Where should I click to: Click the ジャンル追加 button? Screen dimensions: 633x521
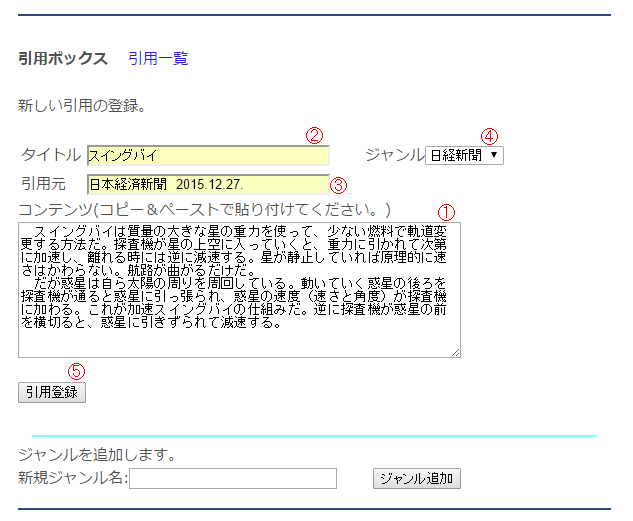(x=417, y=479)
